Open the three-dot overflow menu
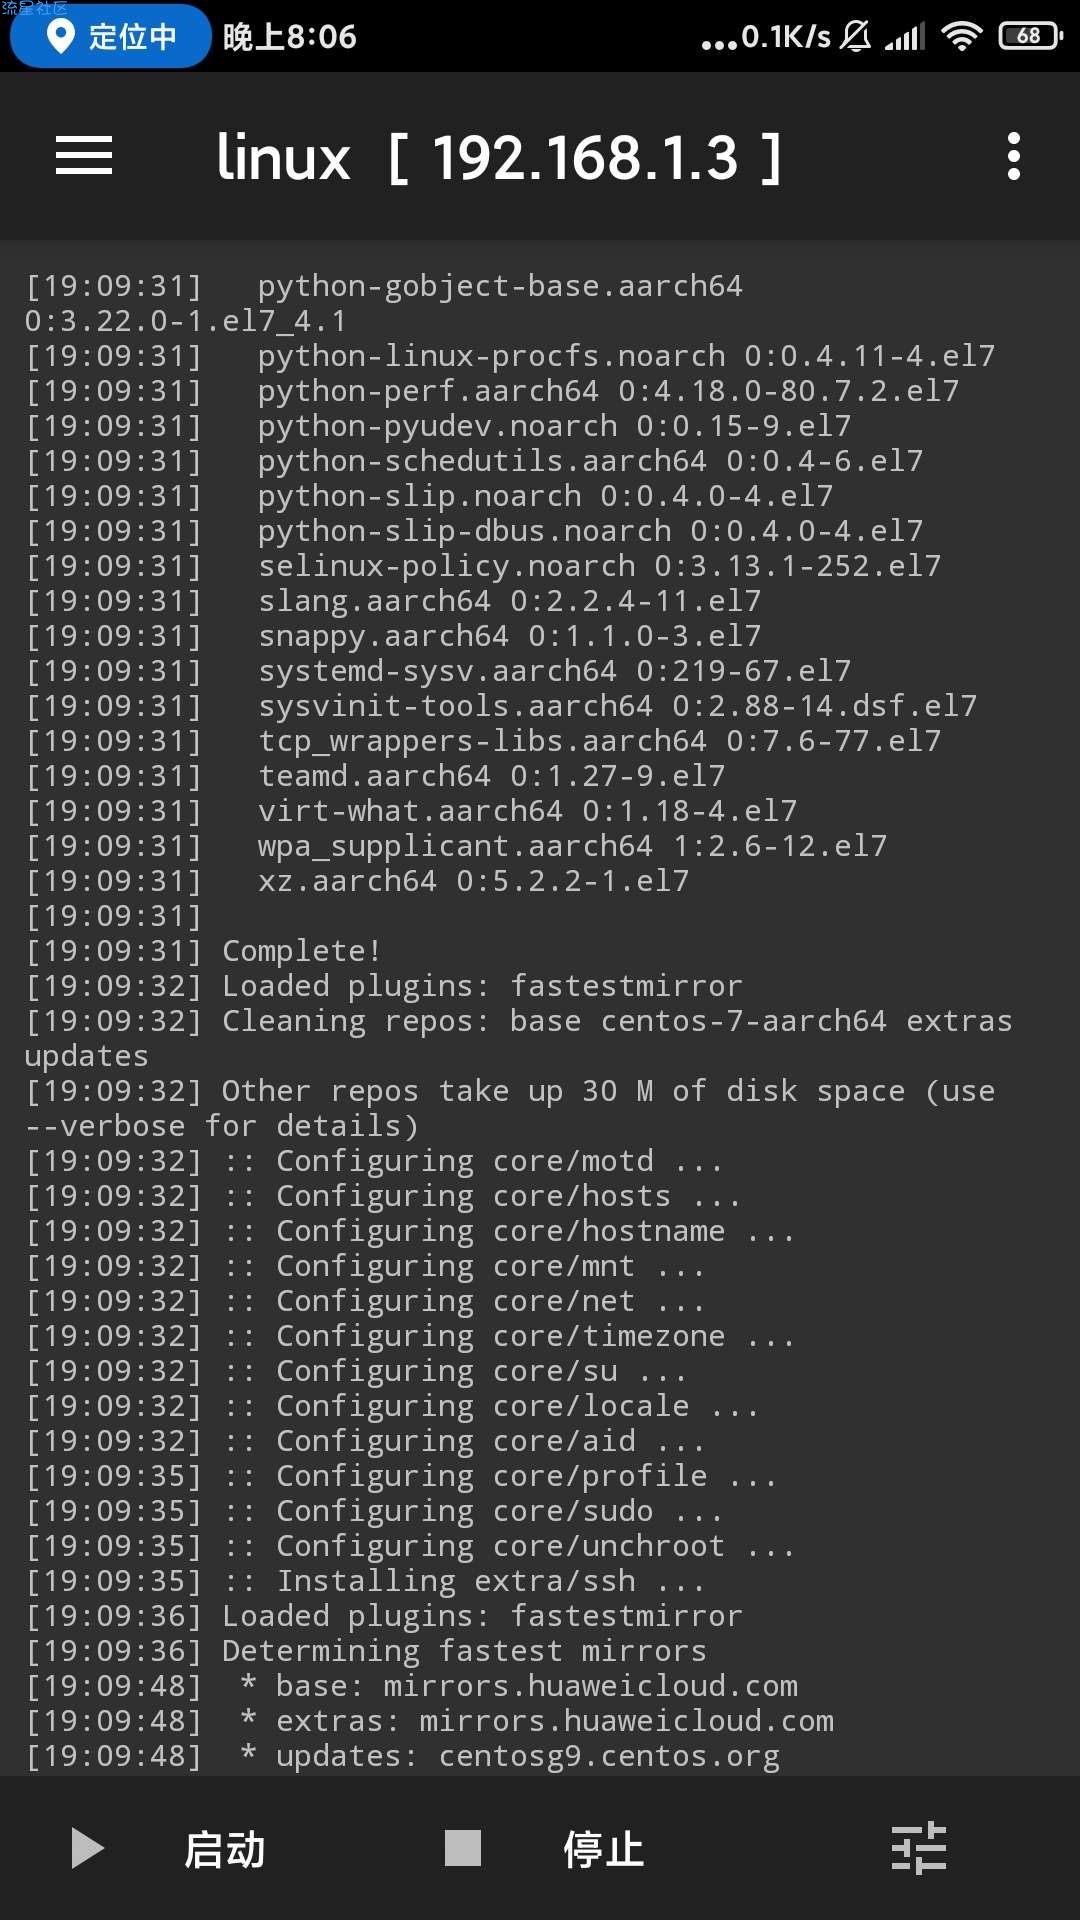Image resolution: width=1080 pixels, height=1920 pixels. point(1013,157)
